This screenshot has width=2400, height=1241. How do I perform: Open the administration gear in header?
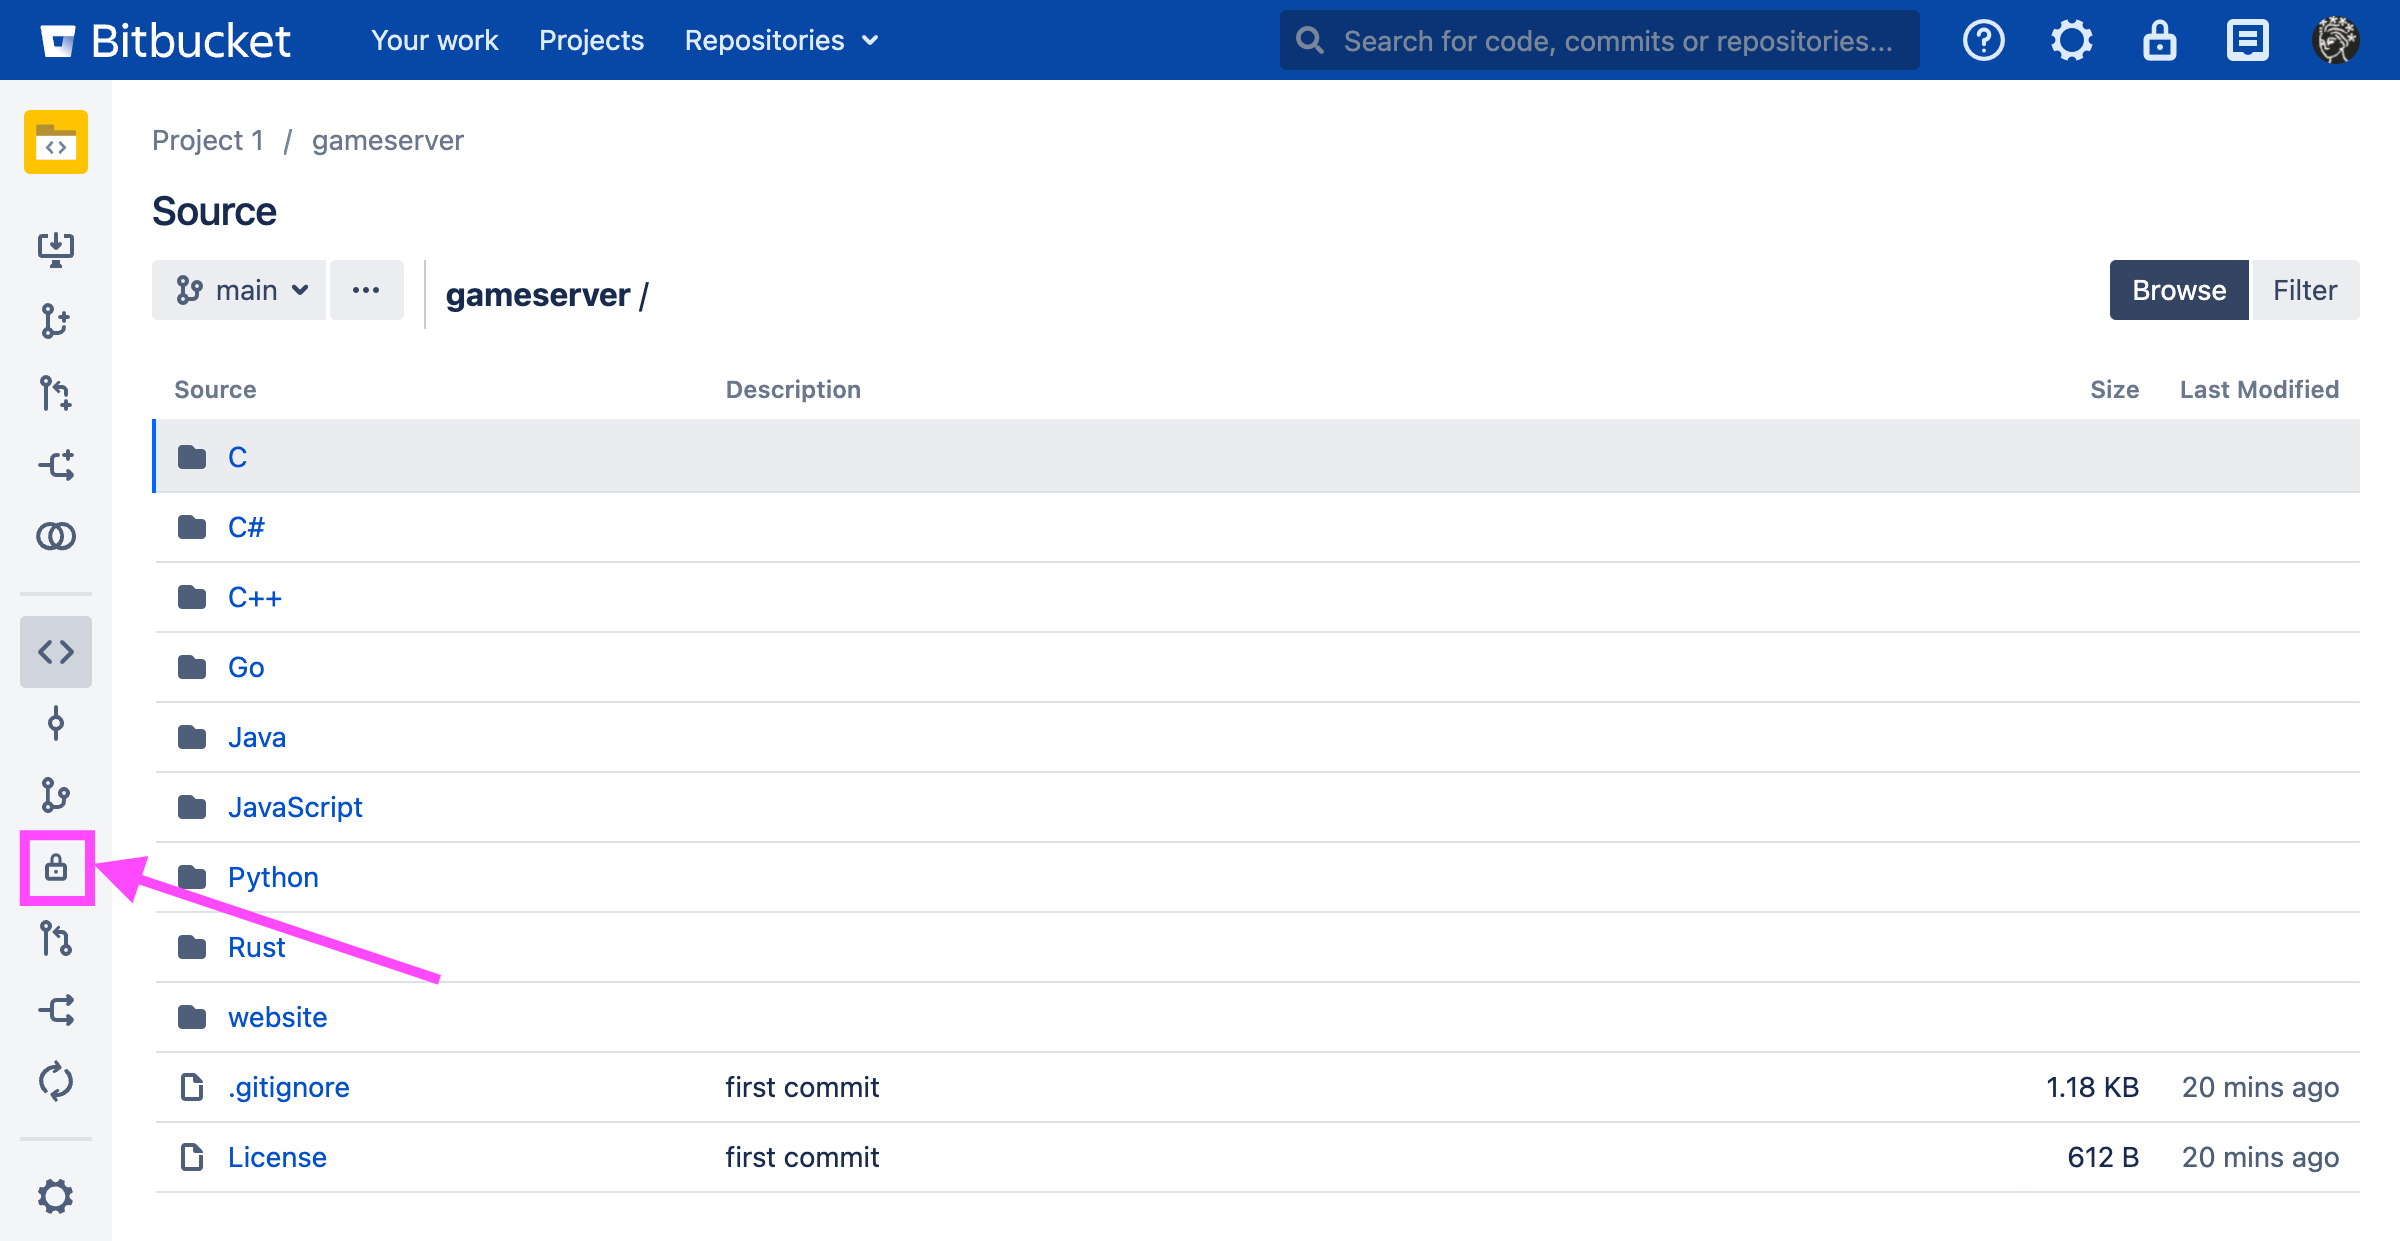pos(2071,40)
